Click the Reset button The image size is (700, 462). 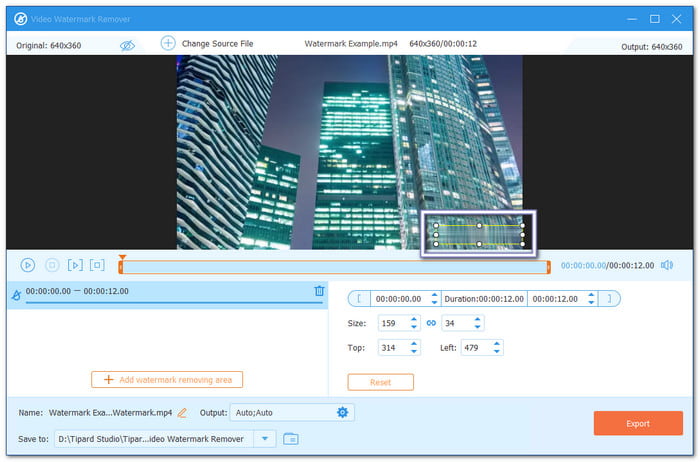click(380, 382)
